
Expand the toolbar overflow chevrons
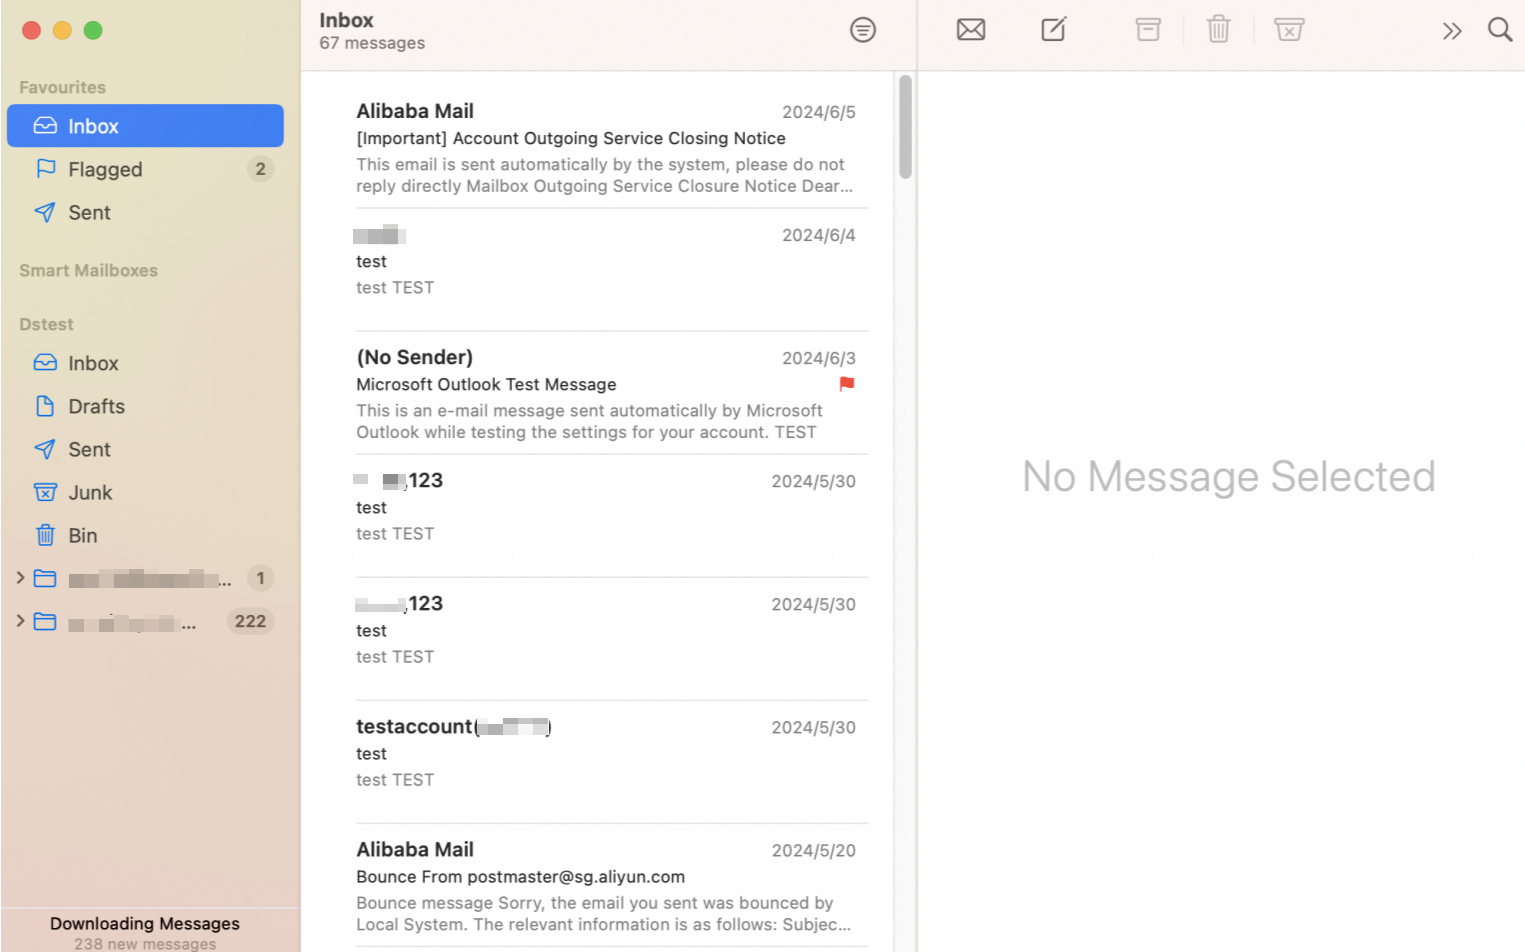(1452, 31)
